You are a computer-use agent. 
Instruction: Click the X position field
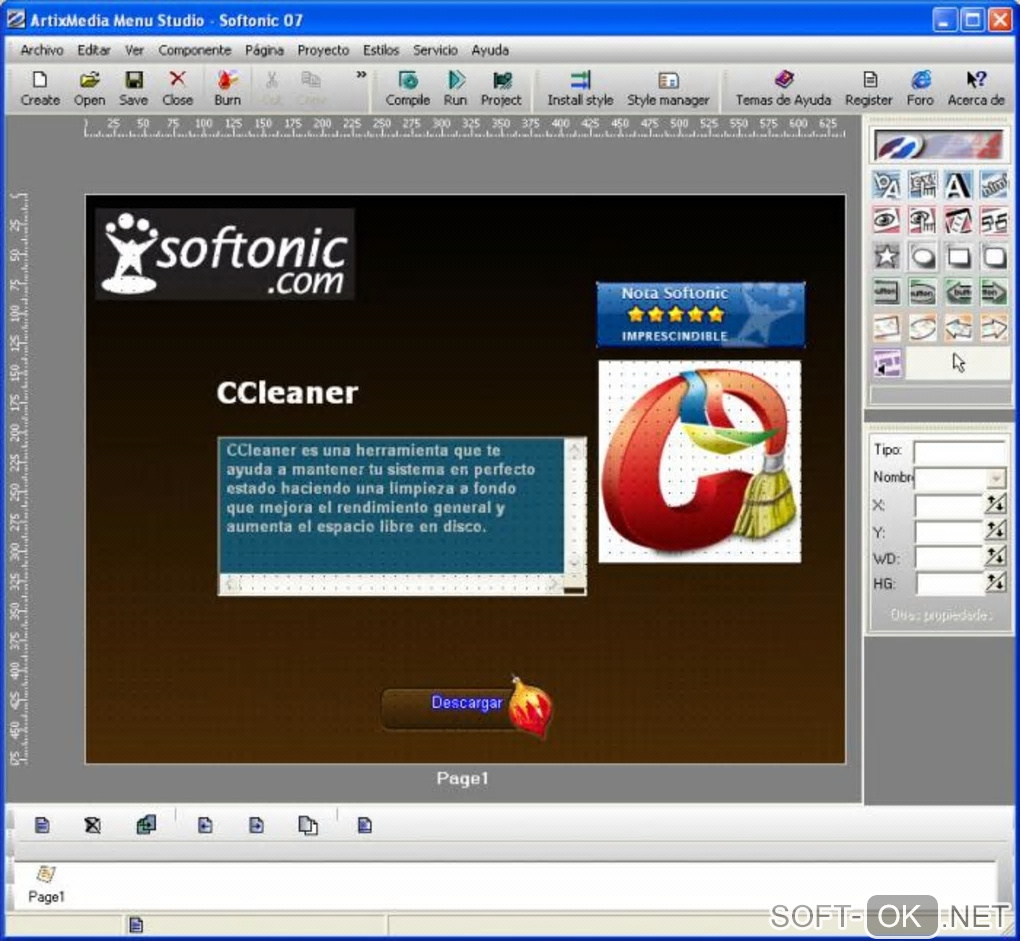(x=949, y=505)
